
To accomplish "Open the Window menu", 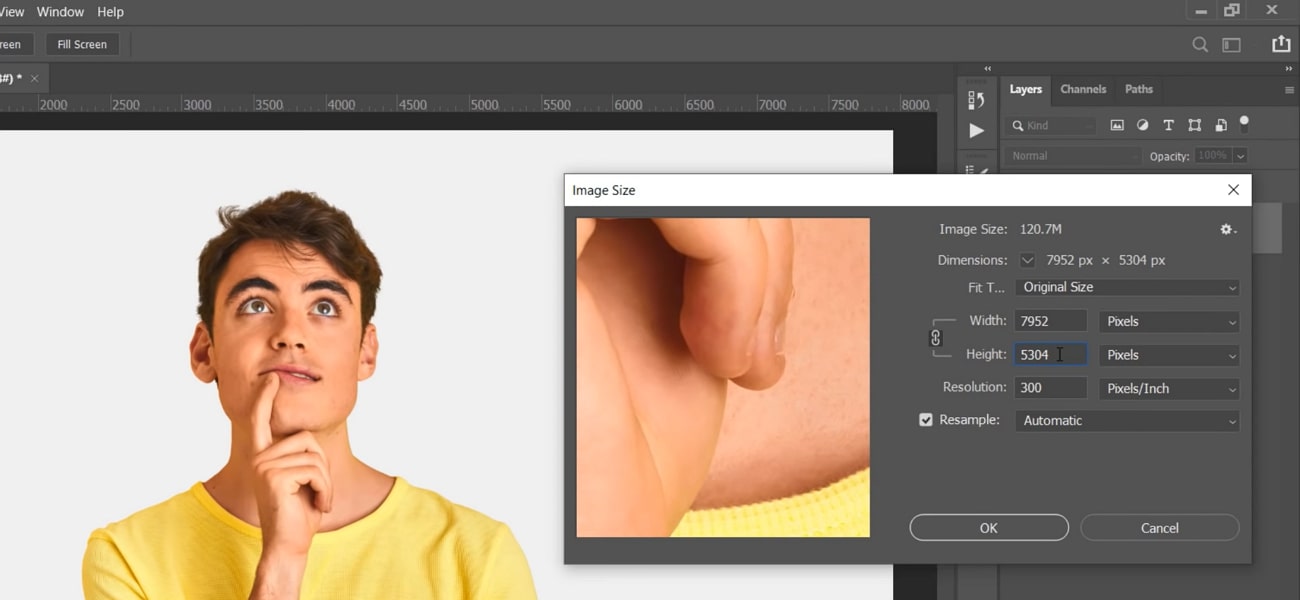I will pos(60,12).
